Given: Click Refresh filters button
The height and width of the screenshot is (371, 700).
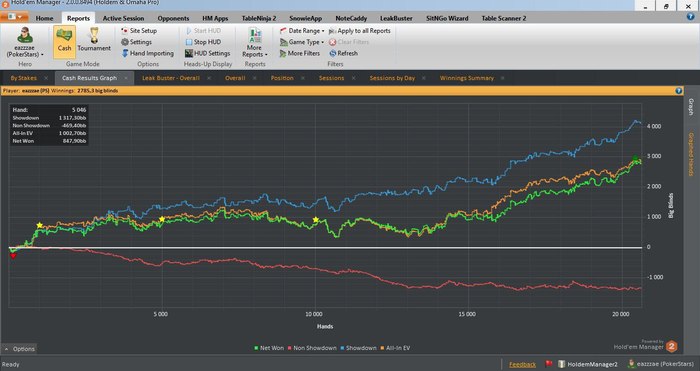Looking at the screenshot, I should point(343,53).
